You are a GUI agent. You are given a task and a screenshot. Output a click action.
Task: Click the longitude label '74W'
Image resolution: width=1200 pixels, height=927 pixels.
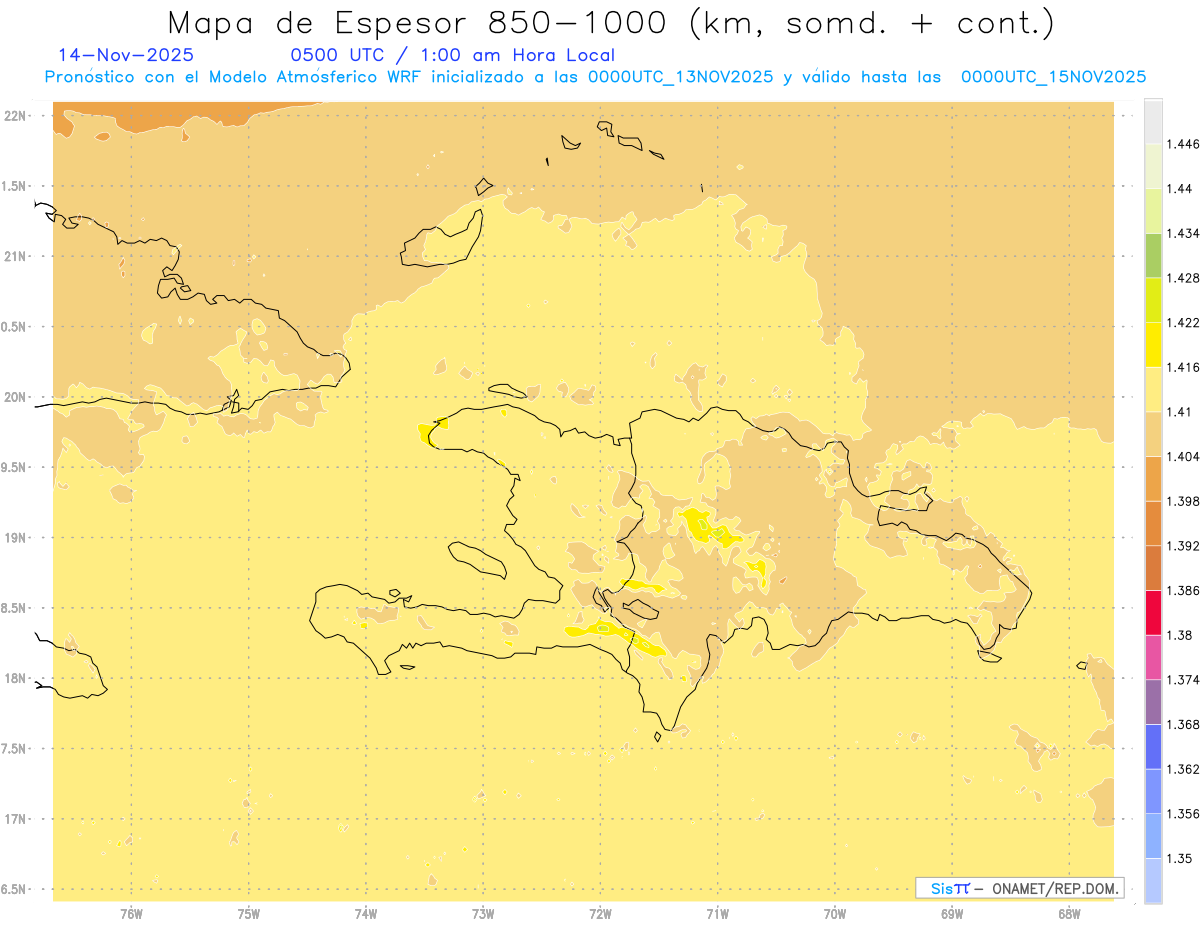click(x=366, y=914)
